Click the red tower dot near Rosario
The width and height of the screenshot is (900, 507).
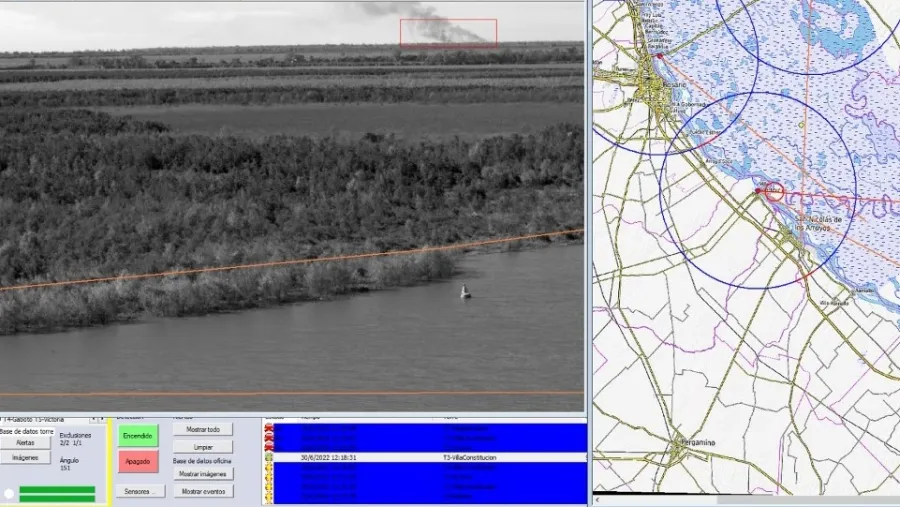[x=658, y=56]
